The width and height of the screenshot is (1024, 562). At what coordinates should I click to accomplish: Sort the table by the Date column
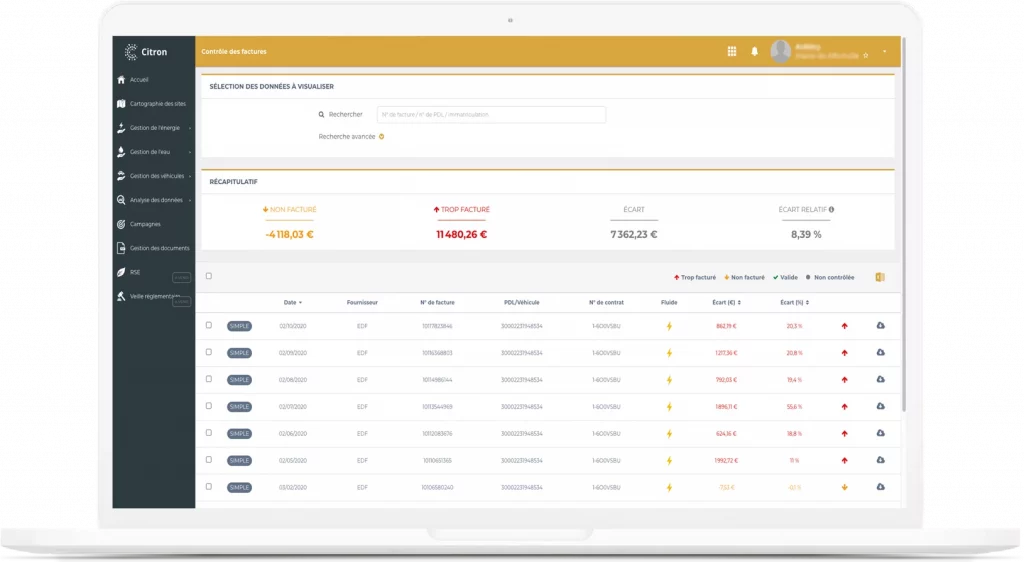[292, 302]
